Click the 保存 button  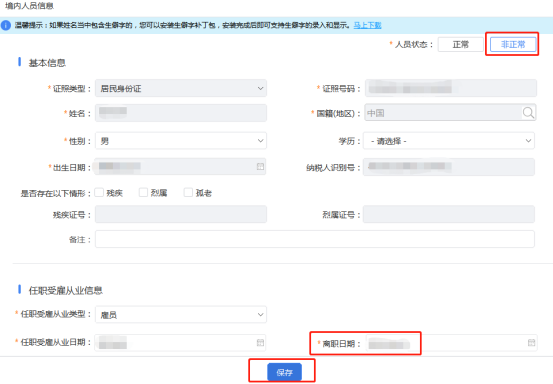click(284, 372)
